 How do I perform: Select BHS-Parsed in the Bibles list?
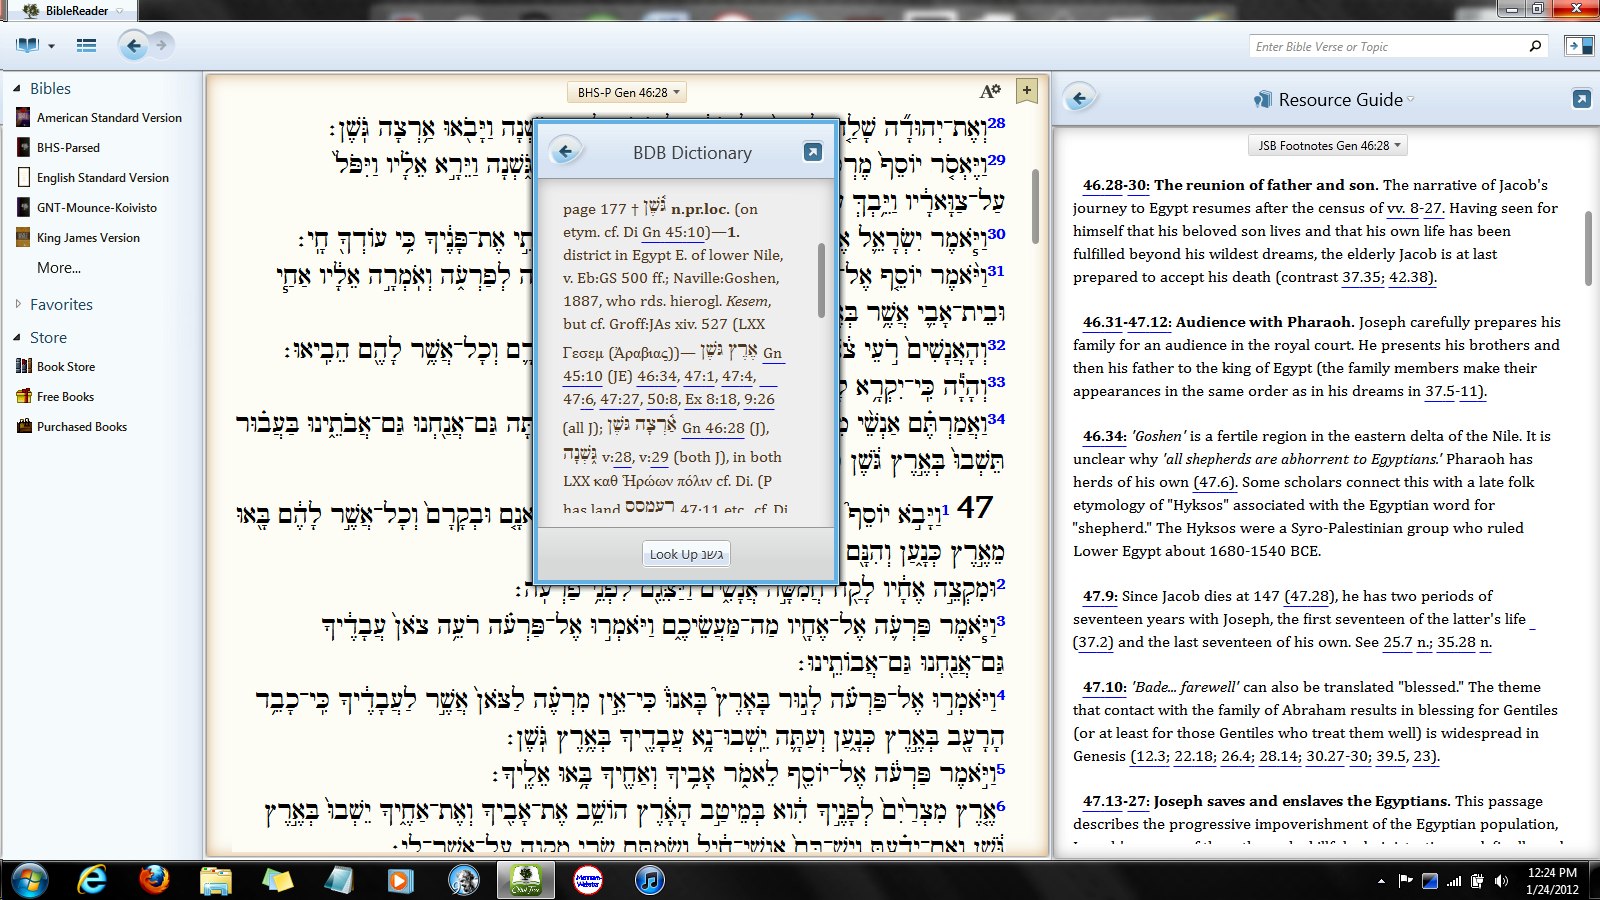pos(68,147)
